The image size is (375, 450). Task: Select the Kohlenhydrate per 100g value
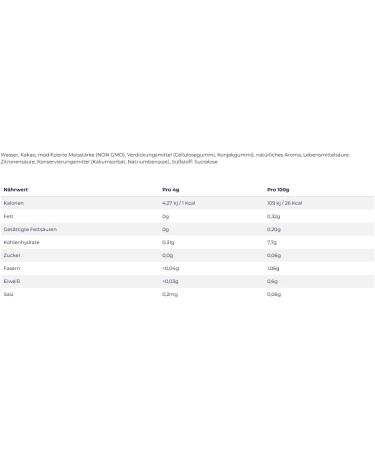(x=272, y=242)
